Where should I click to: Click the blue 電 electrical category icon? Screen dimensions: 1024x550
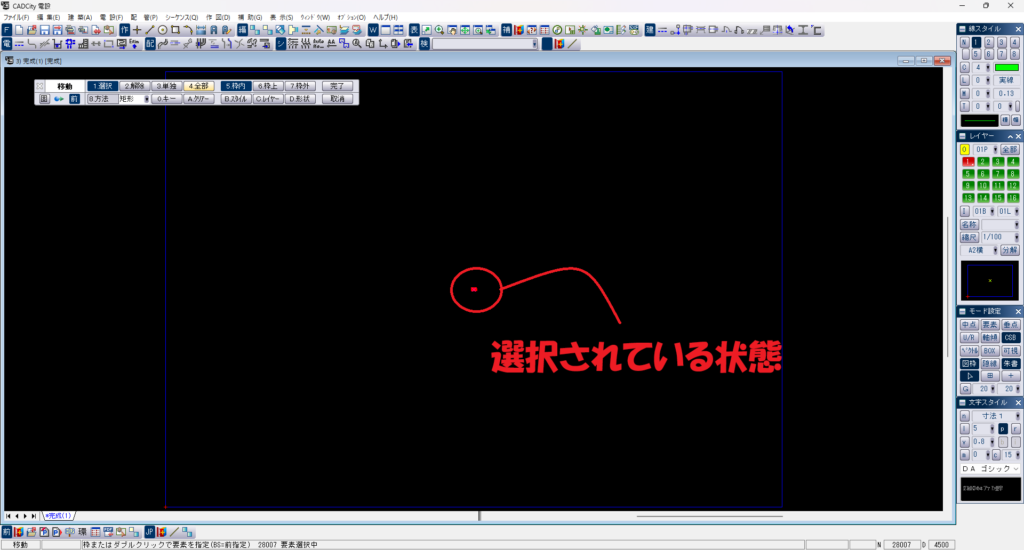[7, 44]
